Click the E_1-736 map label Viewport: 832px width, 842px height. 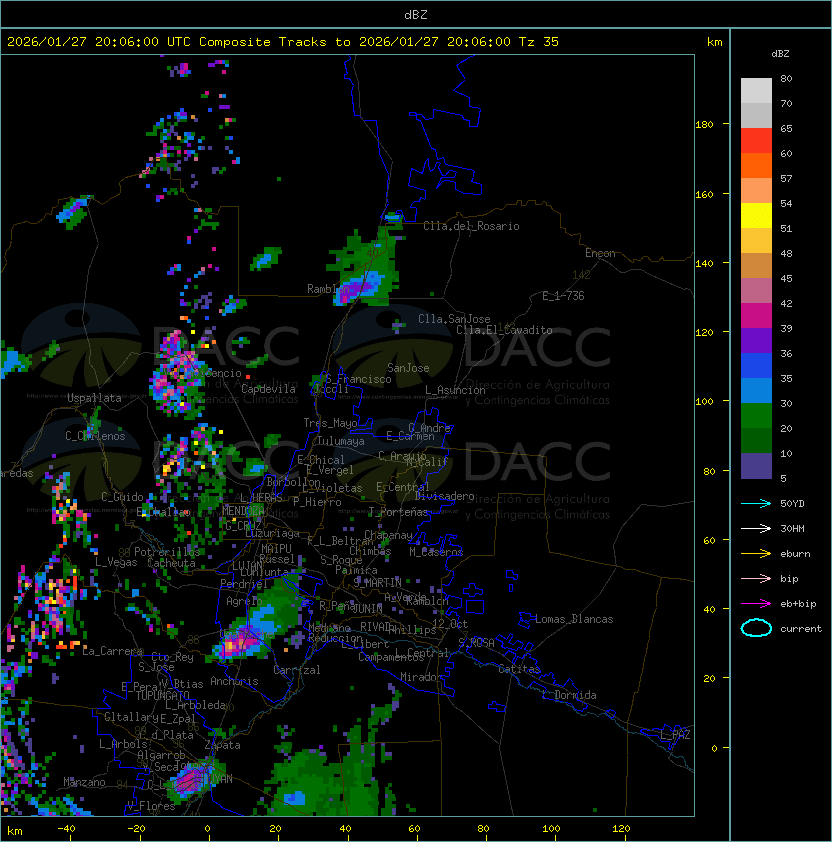pos(563,296)
